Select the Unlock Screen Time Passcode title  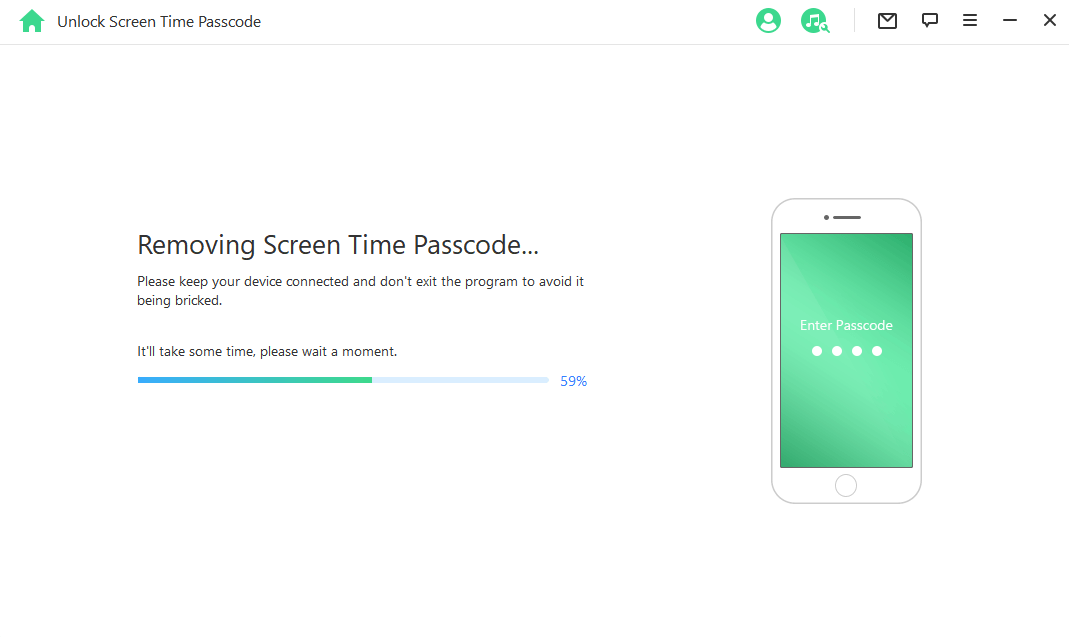pyautogui.click(x=159, y=21)
